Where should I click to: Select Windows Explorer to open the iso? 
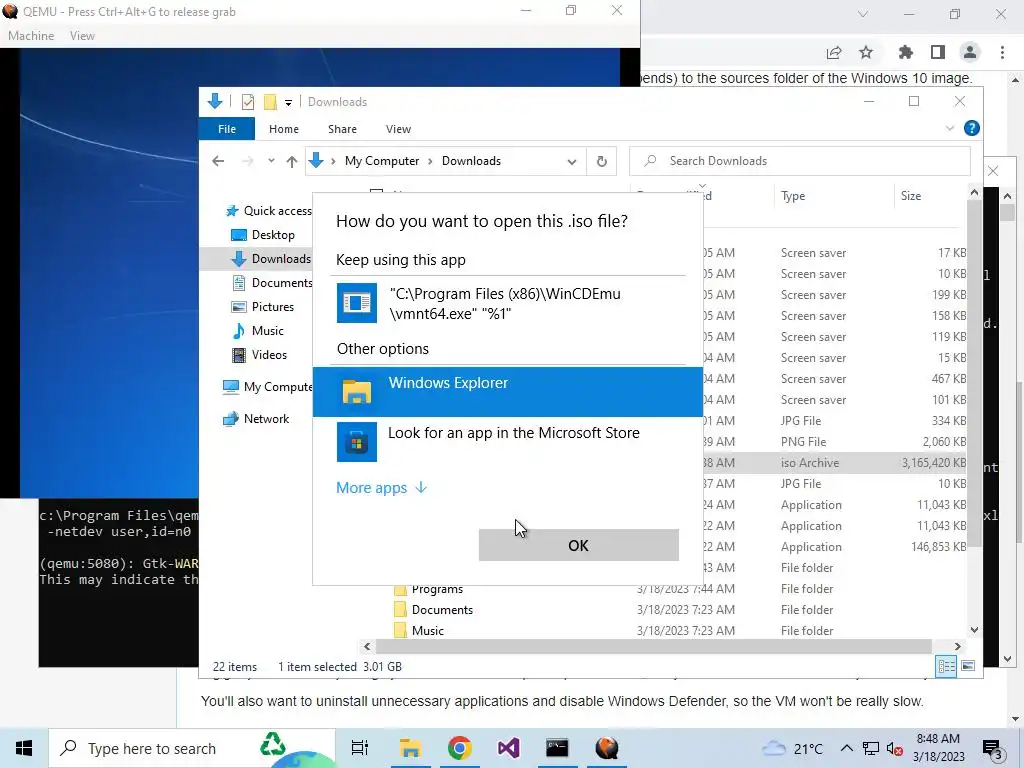click(x=507, y=391)
